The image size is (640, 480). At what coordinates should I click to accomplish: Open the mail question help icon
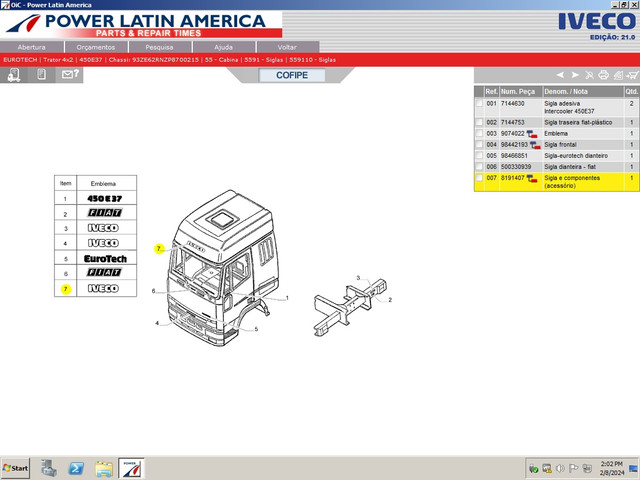(x=70, y=74)
